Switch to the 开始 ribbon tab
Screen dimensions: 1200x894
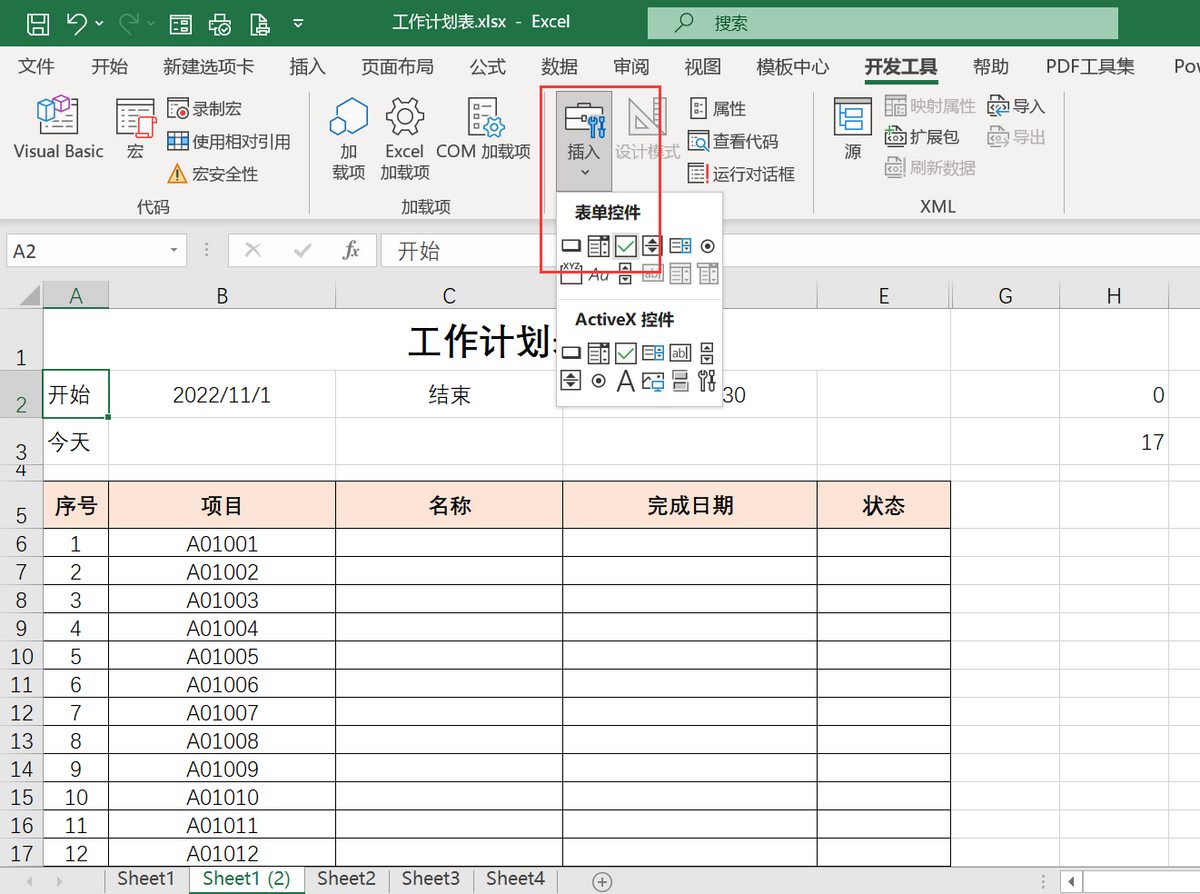109,67
